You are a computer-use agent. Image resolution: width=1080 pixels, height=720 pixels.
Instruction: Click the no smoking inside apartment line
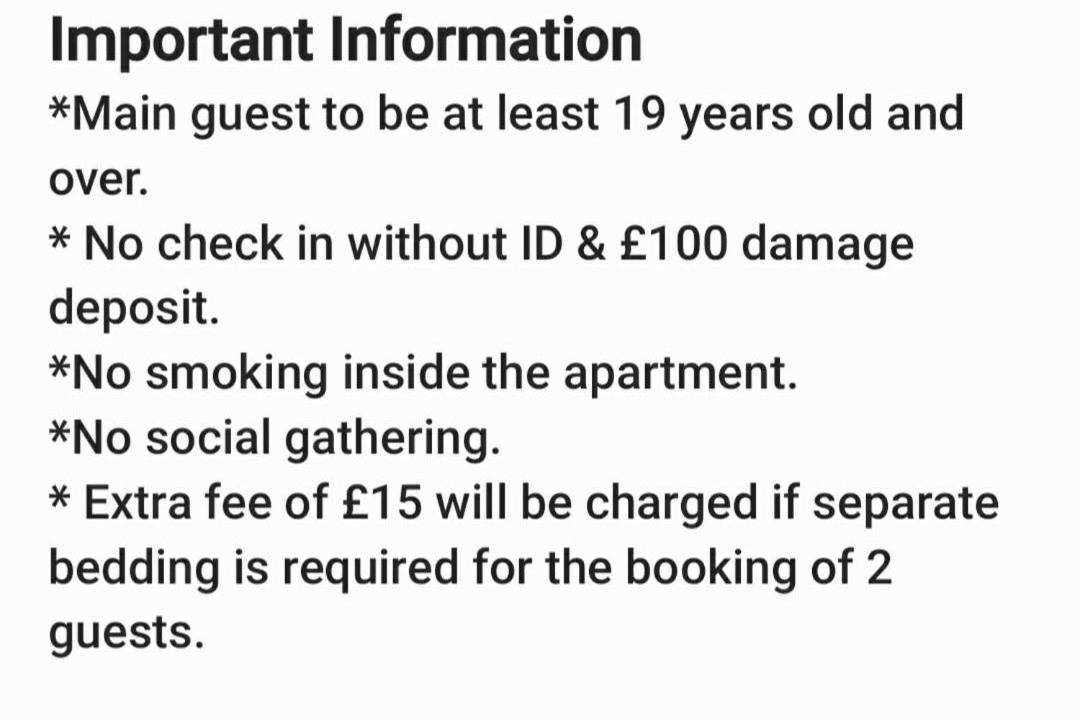tap(423, 373)
